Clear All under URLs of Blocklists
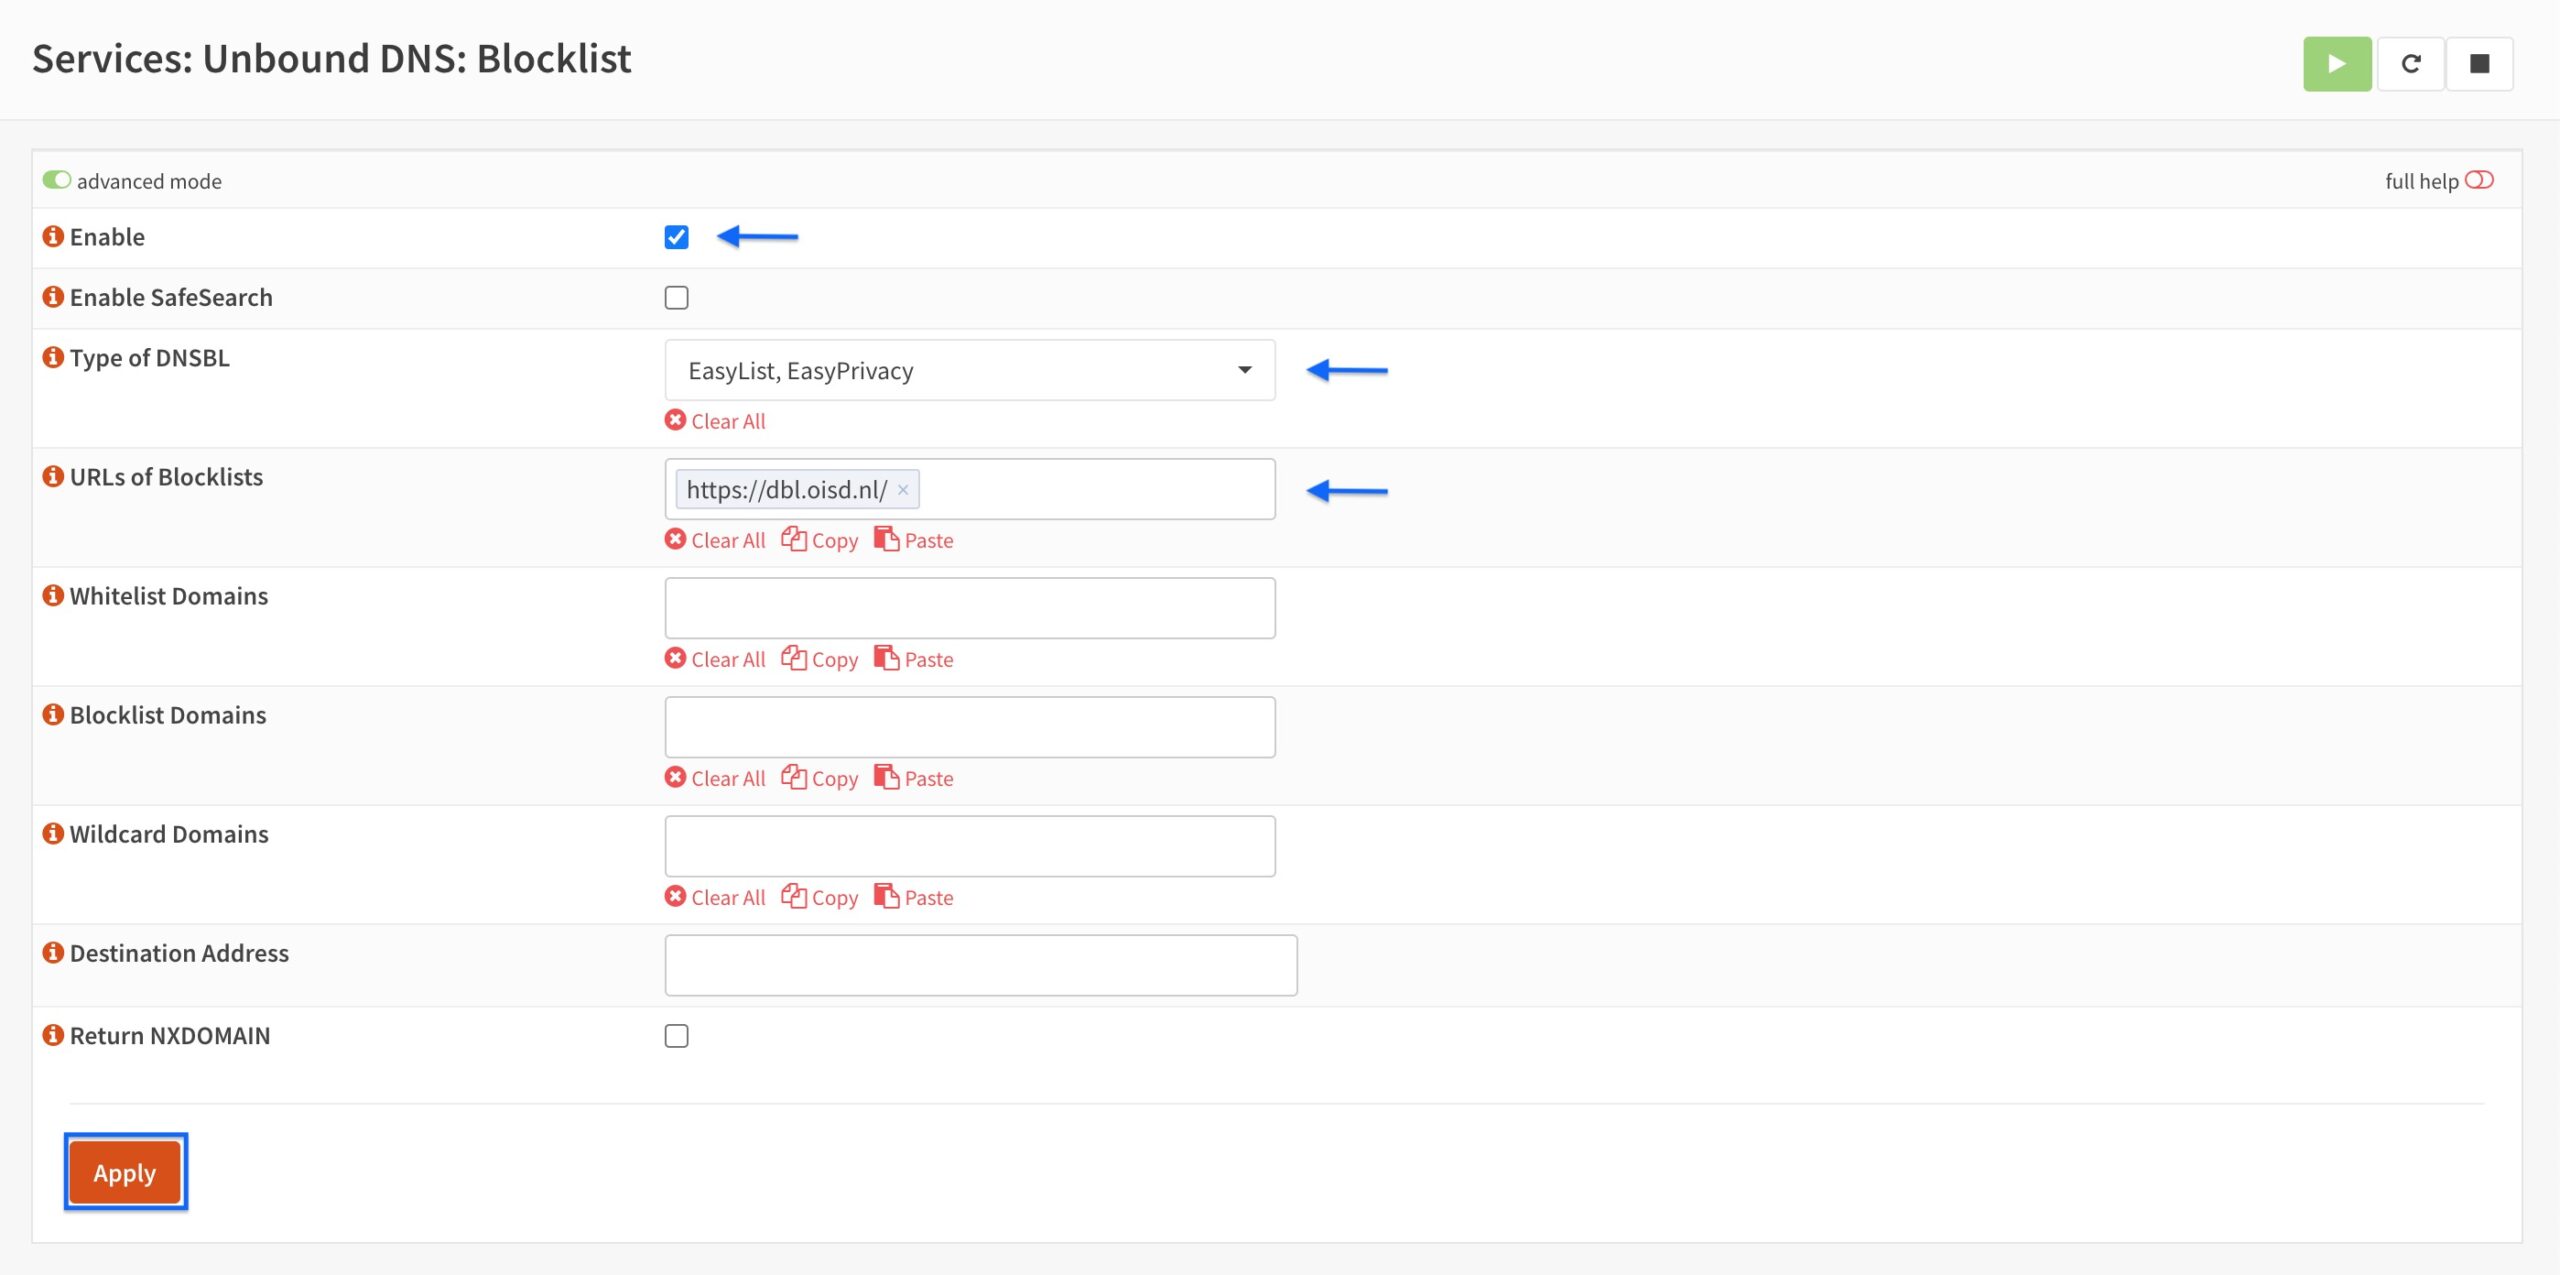The width and height of the screenshot is (2560, 1275). coord(715,540)
